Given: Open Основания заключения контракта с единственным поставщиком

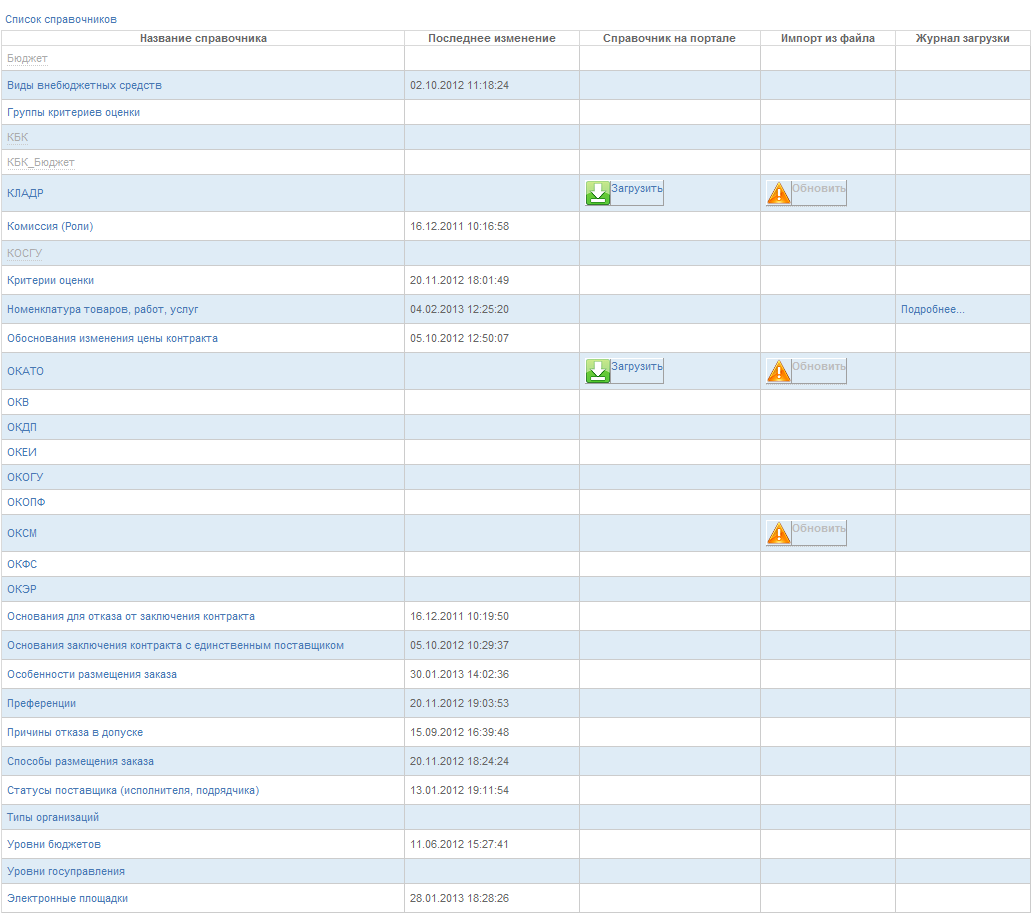Looking at the screenshot, I should 175,646.
